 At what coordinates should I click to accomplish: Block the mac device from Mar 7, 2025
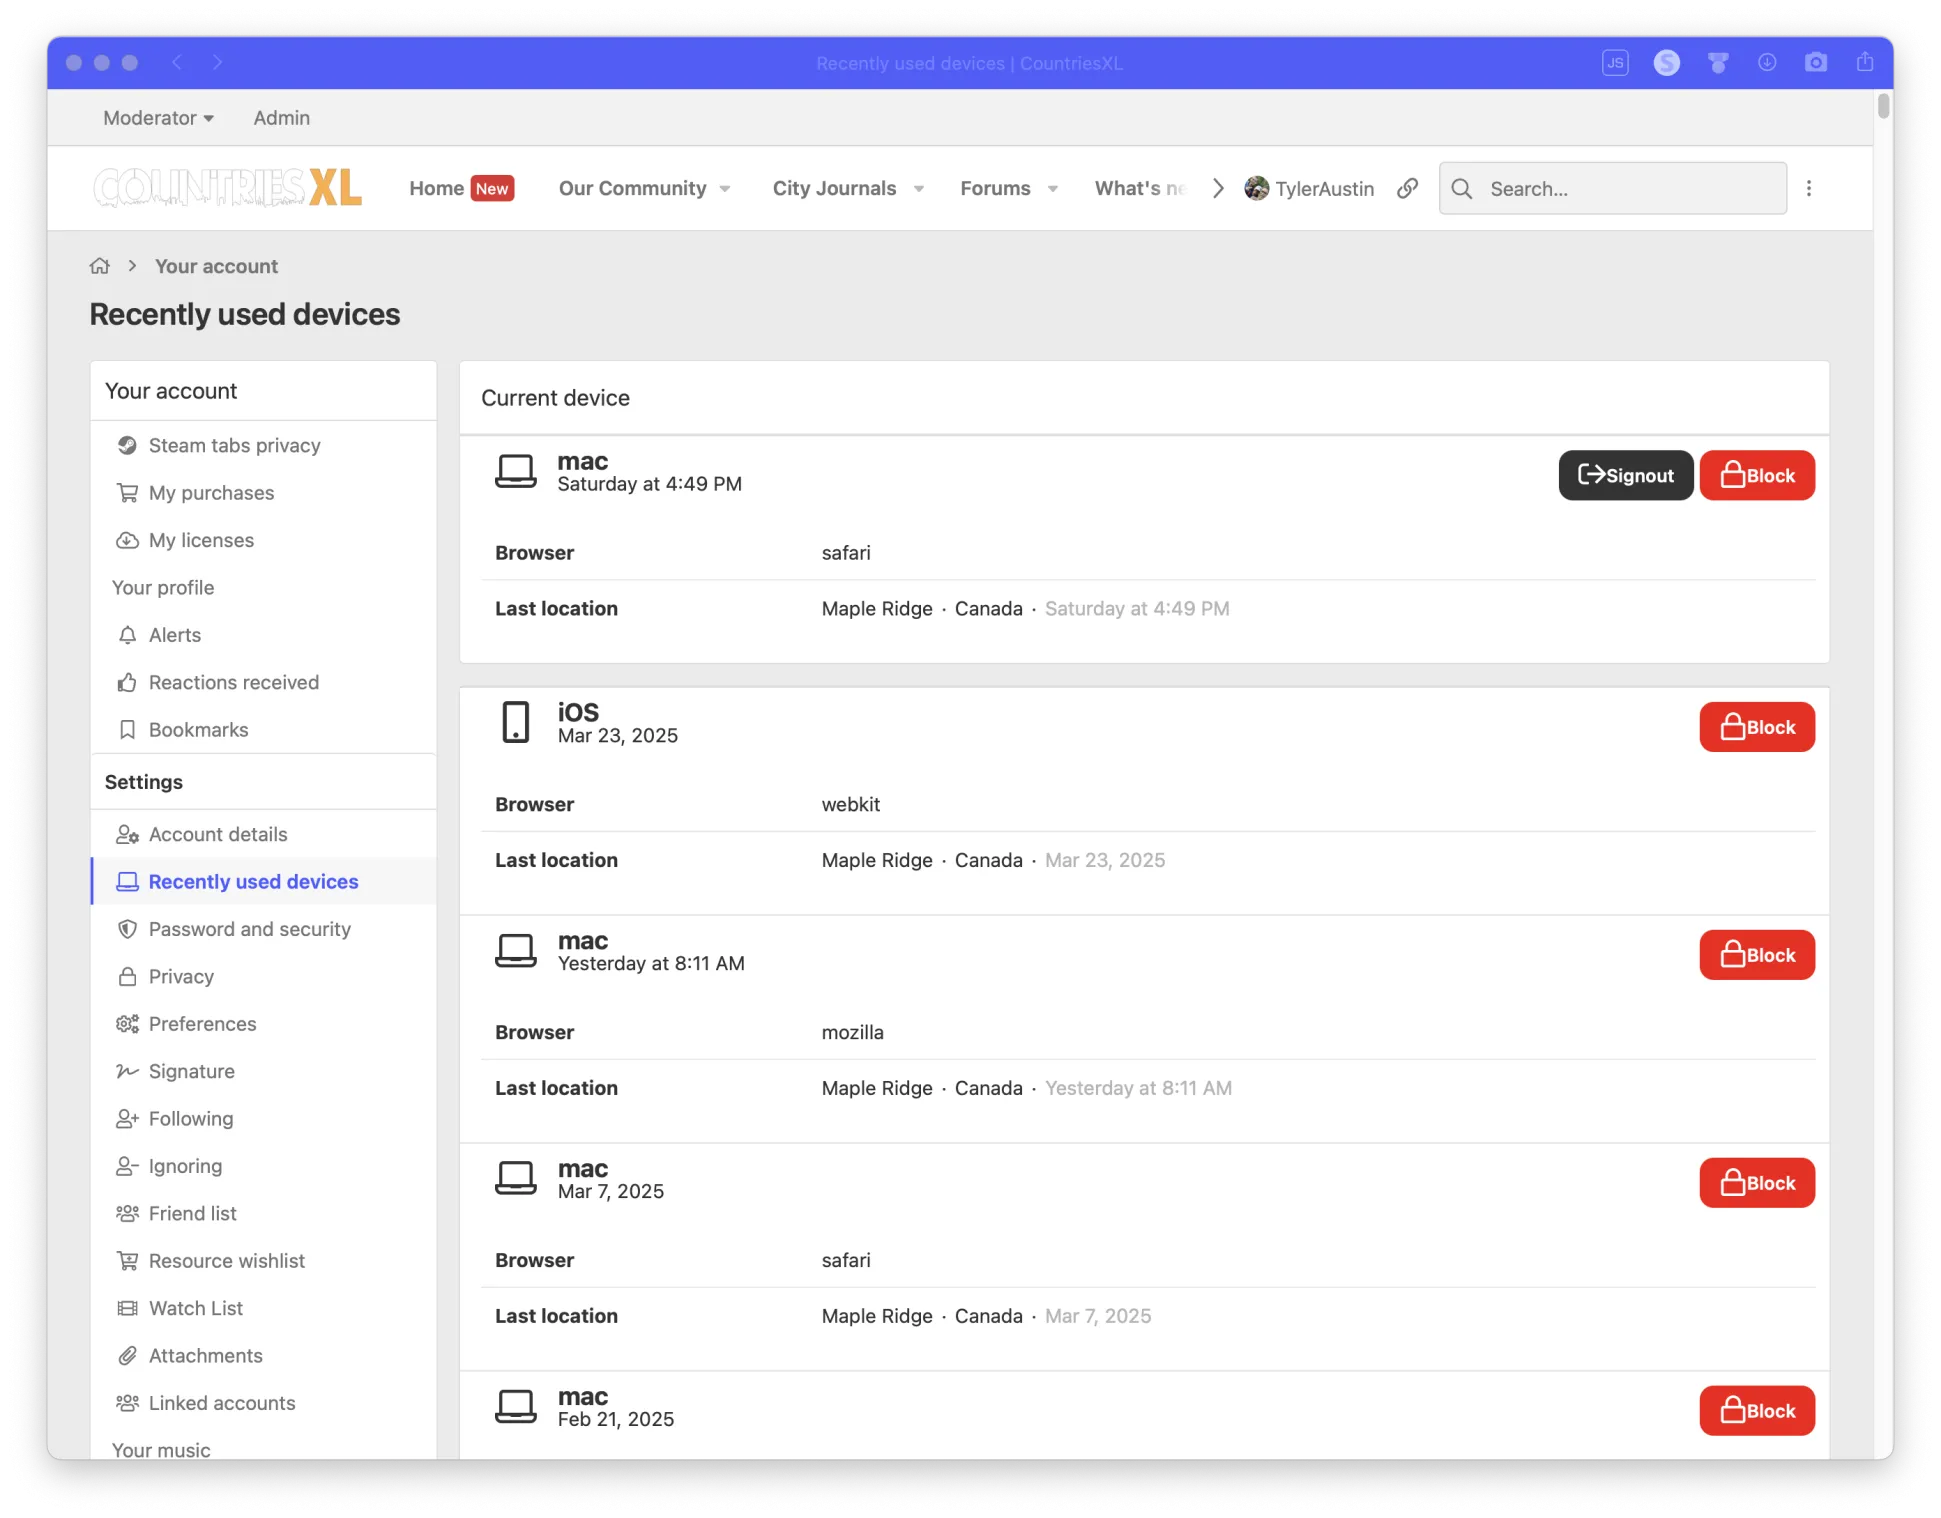coord(1756,1183)
